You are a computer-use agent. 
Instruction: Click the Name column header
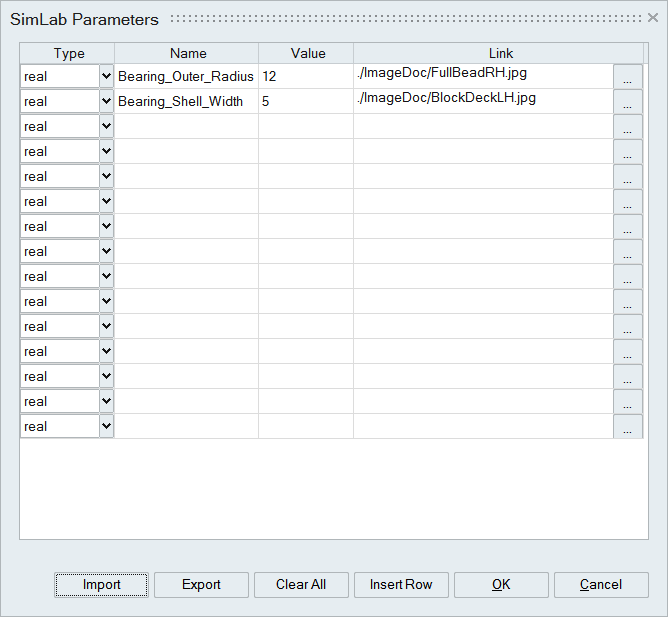coord(187,53)
